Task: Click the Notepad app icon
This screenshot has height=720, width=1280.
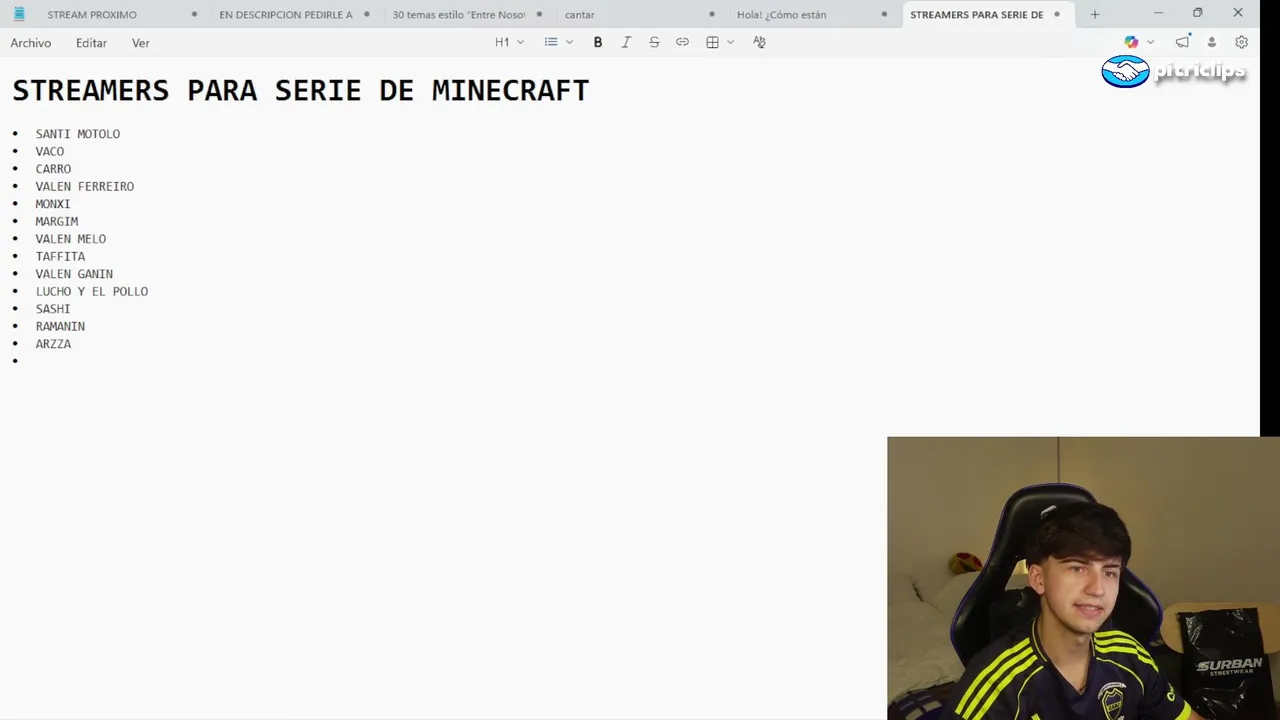Action: click(x=18, y=14)
